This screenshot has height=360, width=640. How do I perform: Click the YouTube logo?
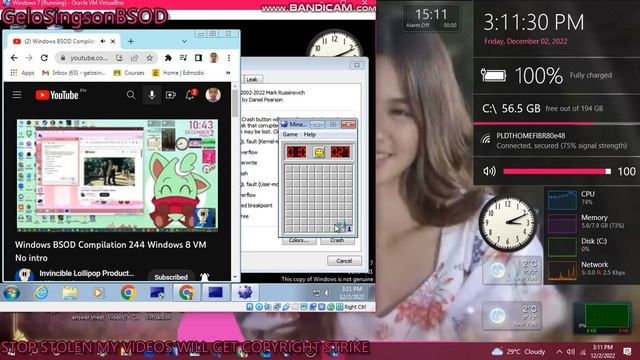pyautogui.click(x=57, y=95)
